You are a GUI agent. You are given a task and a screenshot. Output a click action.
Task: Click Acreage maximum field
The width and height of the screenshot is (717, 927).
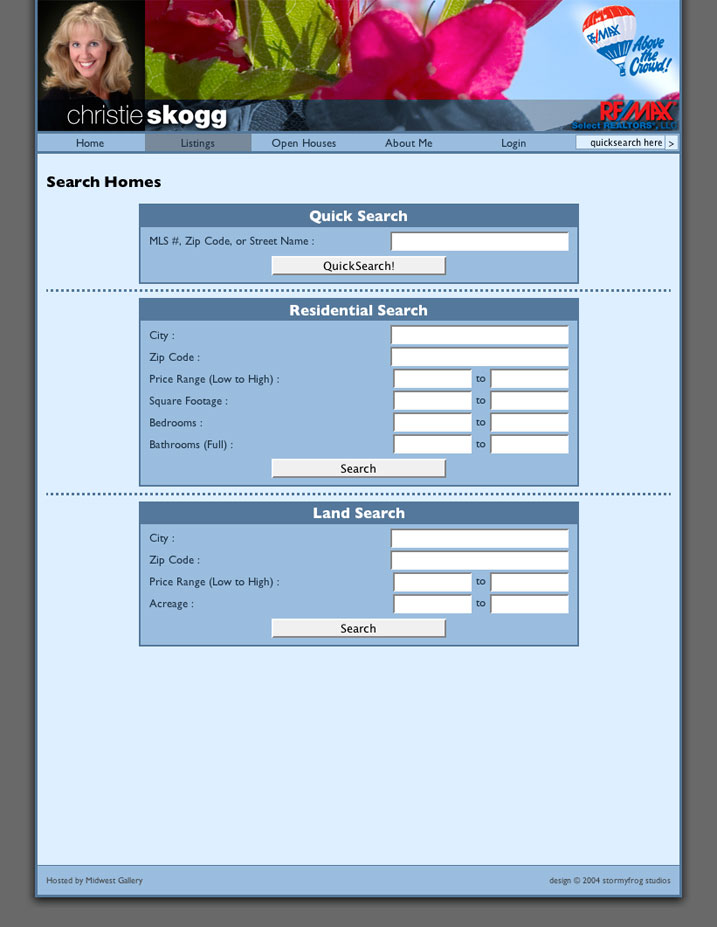pos(530,604)
